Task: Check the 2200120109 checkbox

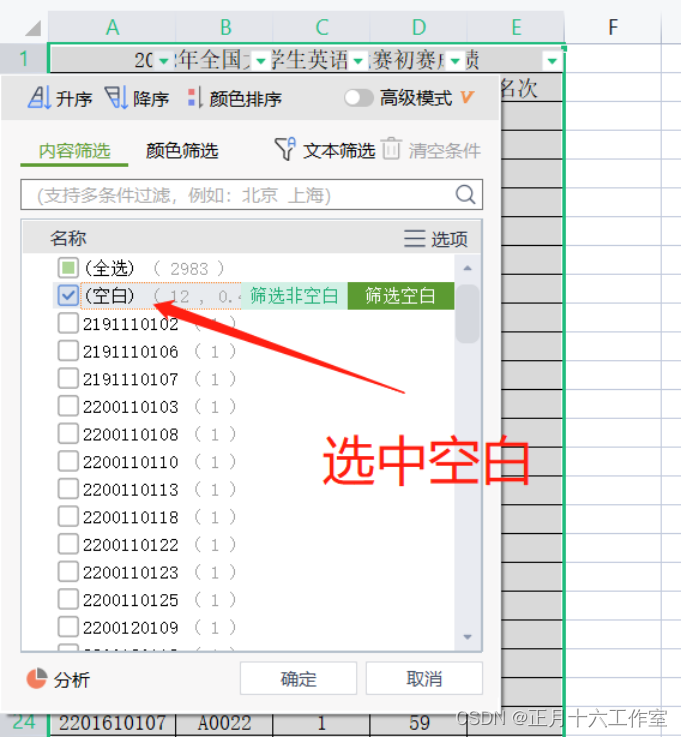Action: click(68, 627)
